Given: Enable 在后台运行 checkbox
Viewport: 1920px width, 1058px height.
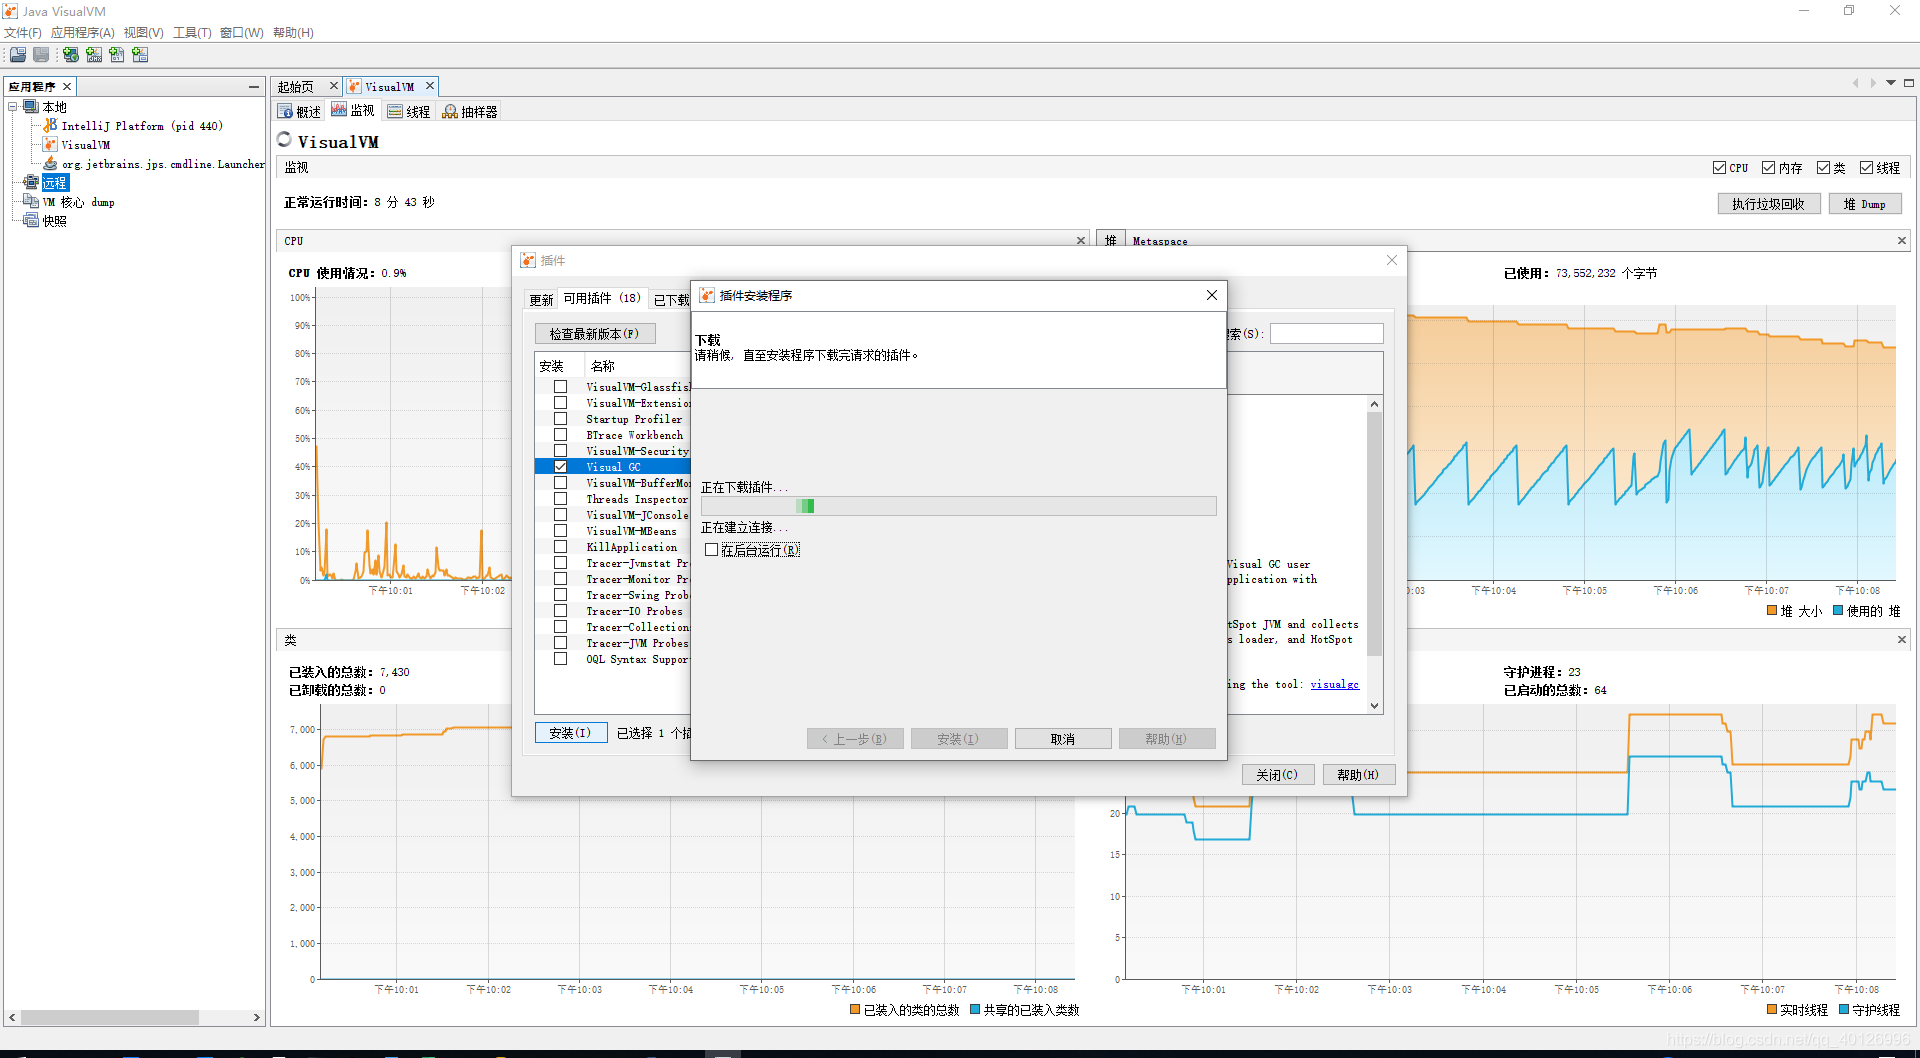Looking at the screenshot, I should tap(712, 550).
